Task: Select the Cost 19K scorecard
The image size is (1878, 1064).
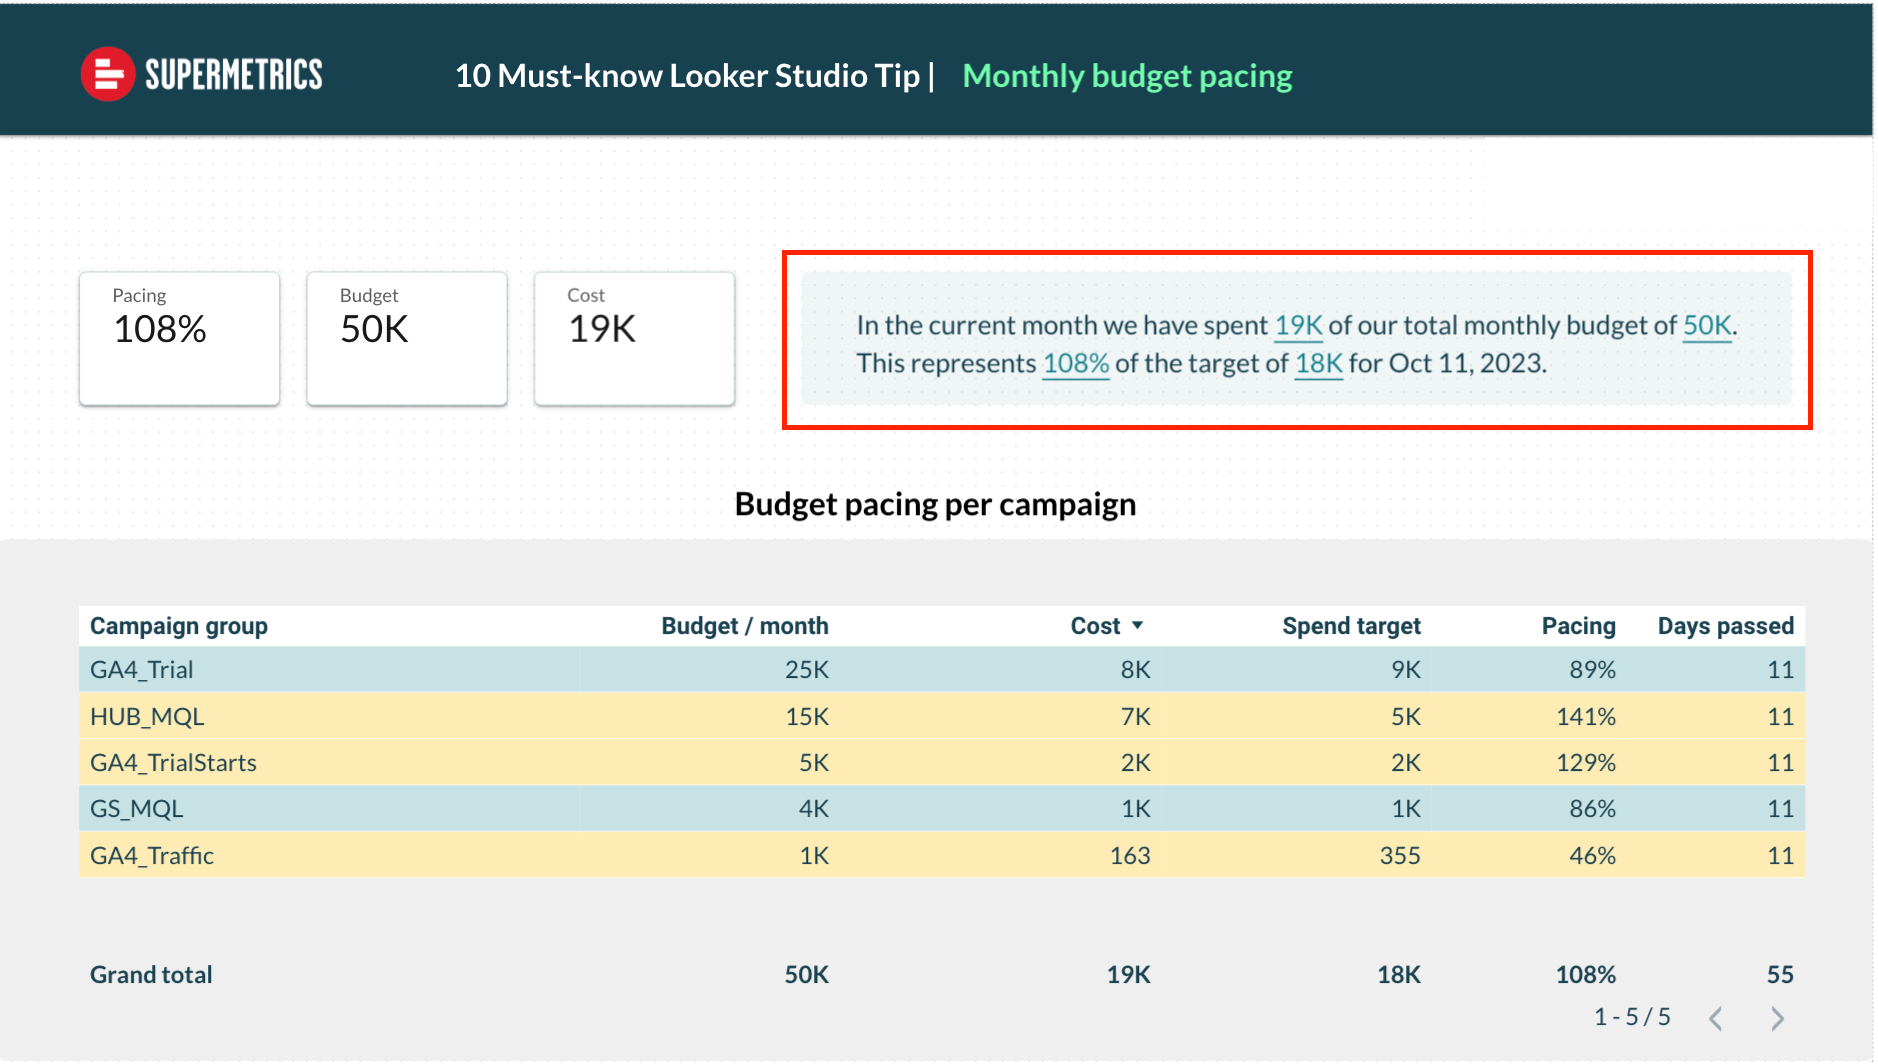Action: coord(634,338)
